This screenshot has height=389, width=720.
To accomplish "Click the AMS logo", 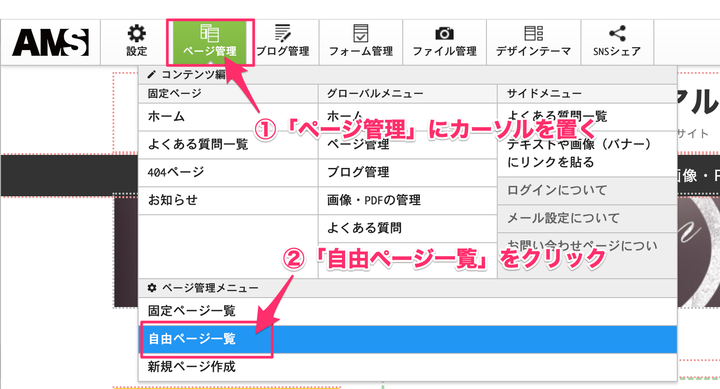I will click(51, 42).
